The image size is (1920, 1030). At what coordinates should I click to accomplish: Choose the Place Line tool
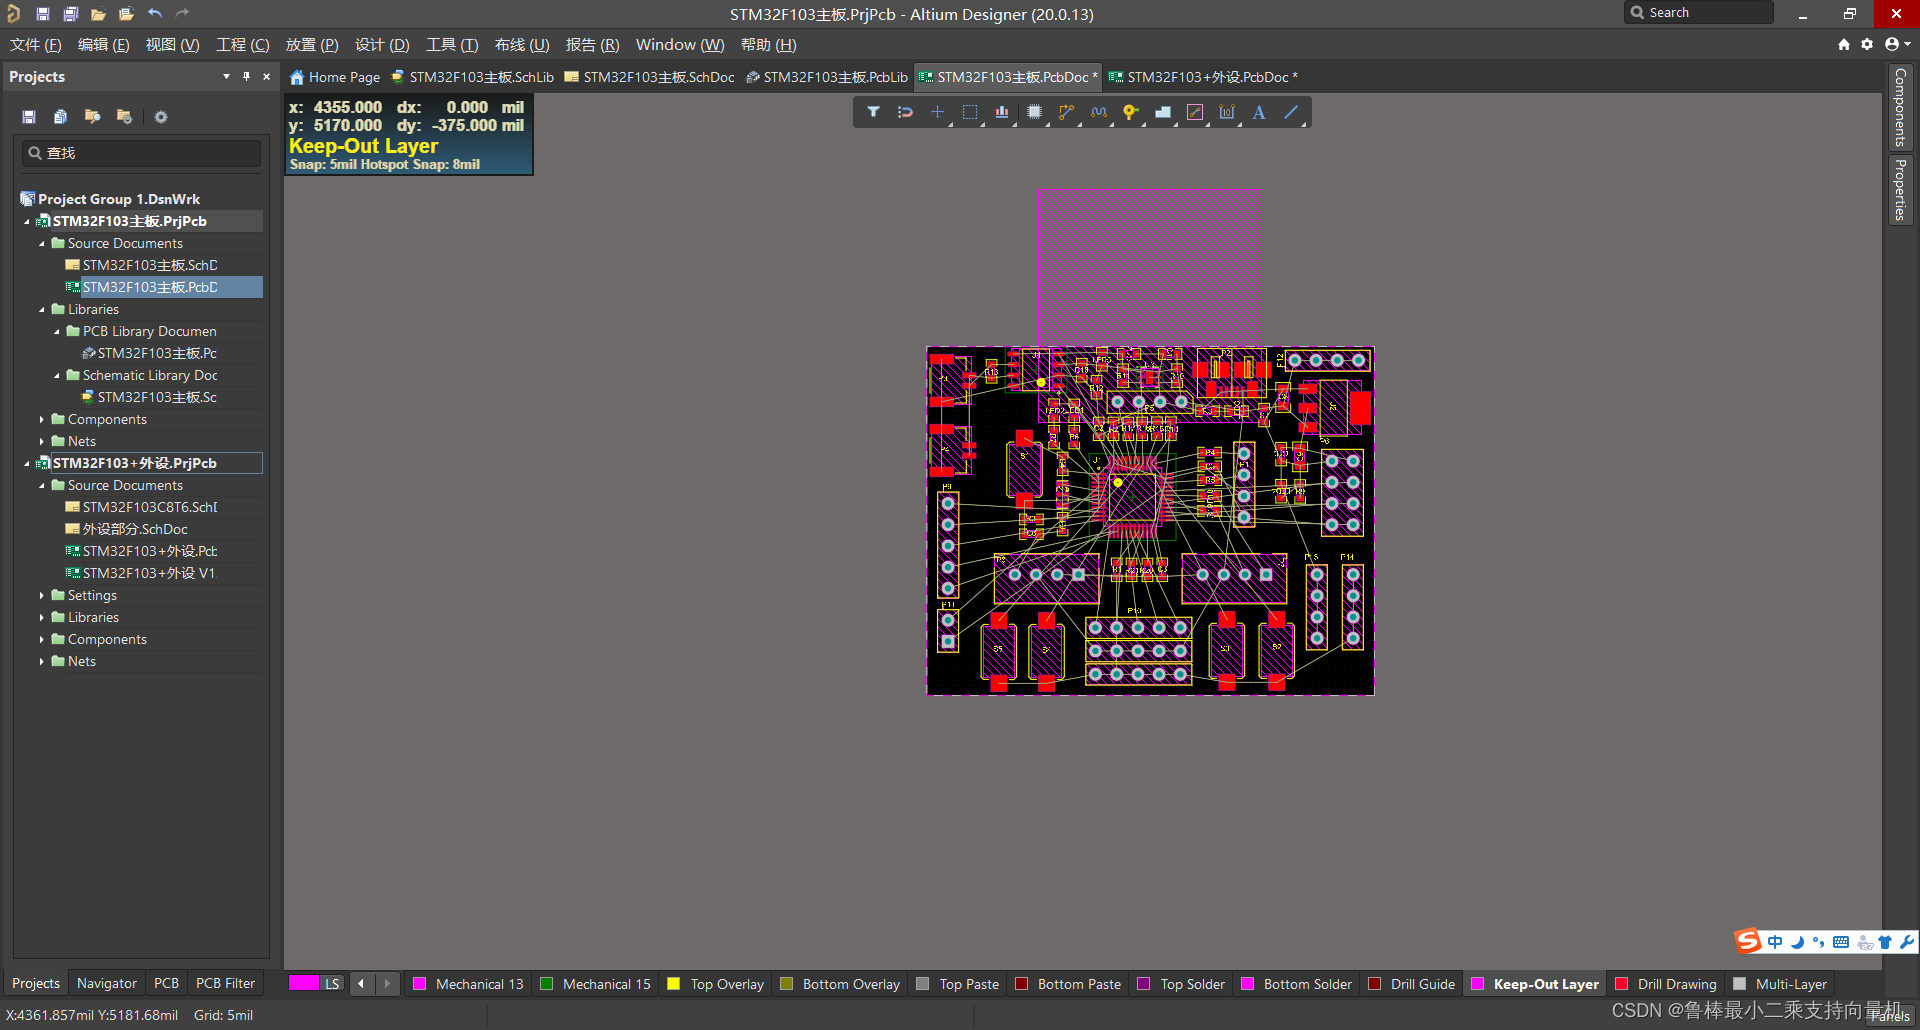pos(1291,112)
